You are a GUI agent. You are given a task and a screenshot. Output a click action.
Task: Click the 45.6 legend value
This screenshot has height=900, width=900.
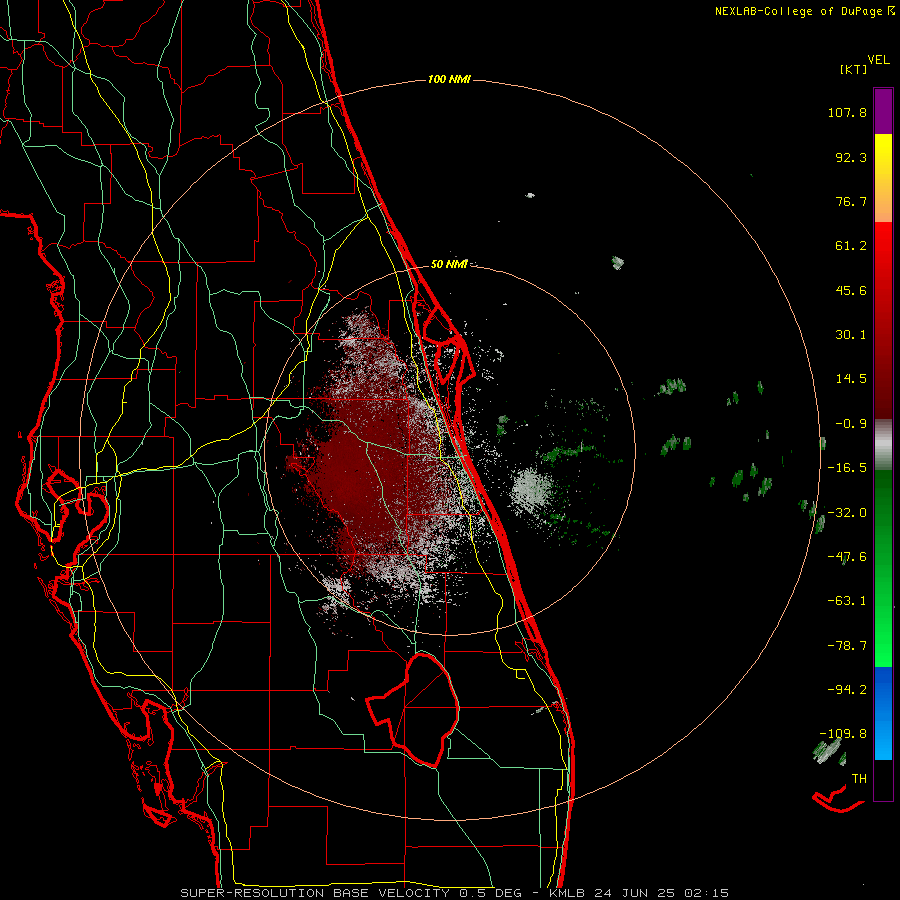(x=851, y=290)
